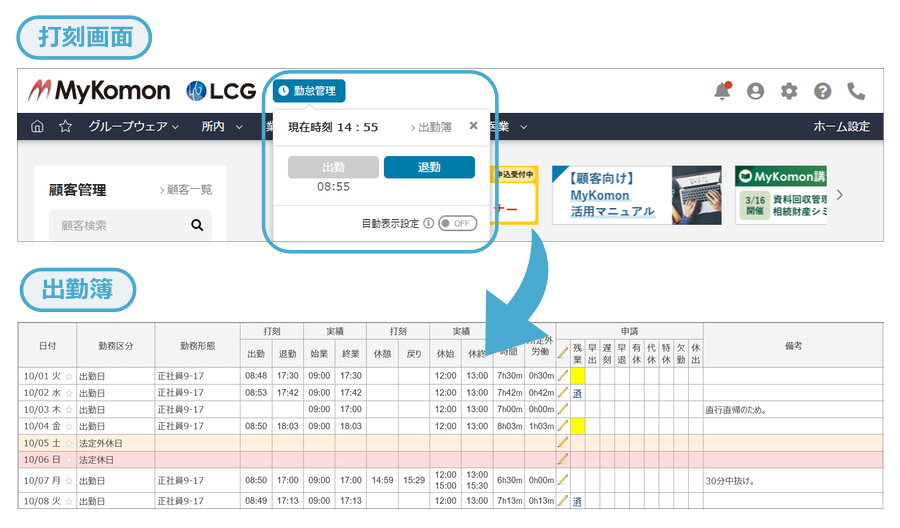Open settings via the gear icon
This screenshot has width=900, height=528.
[789, 91]
